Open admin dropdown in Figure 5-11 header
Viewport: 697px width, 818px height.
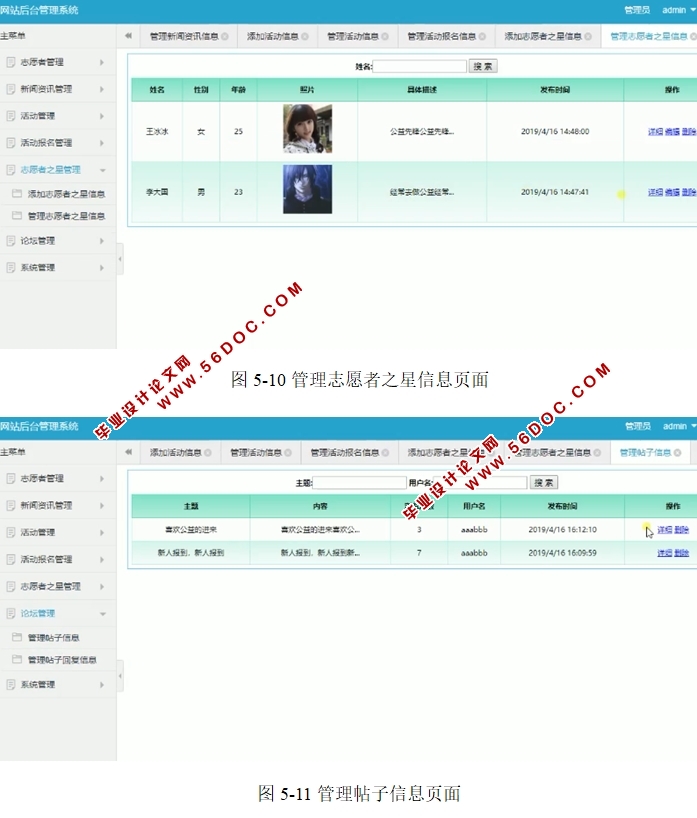point(679,426)
